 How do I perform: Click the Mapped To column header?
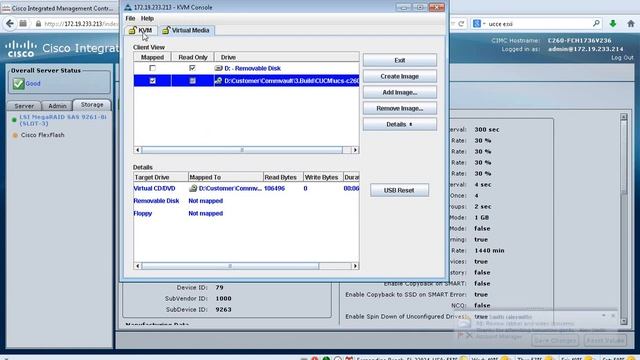(x=225, y=177)
